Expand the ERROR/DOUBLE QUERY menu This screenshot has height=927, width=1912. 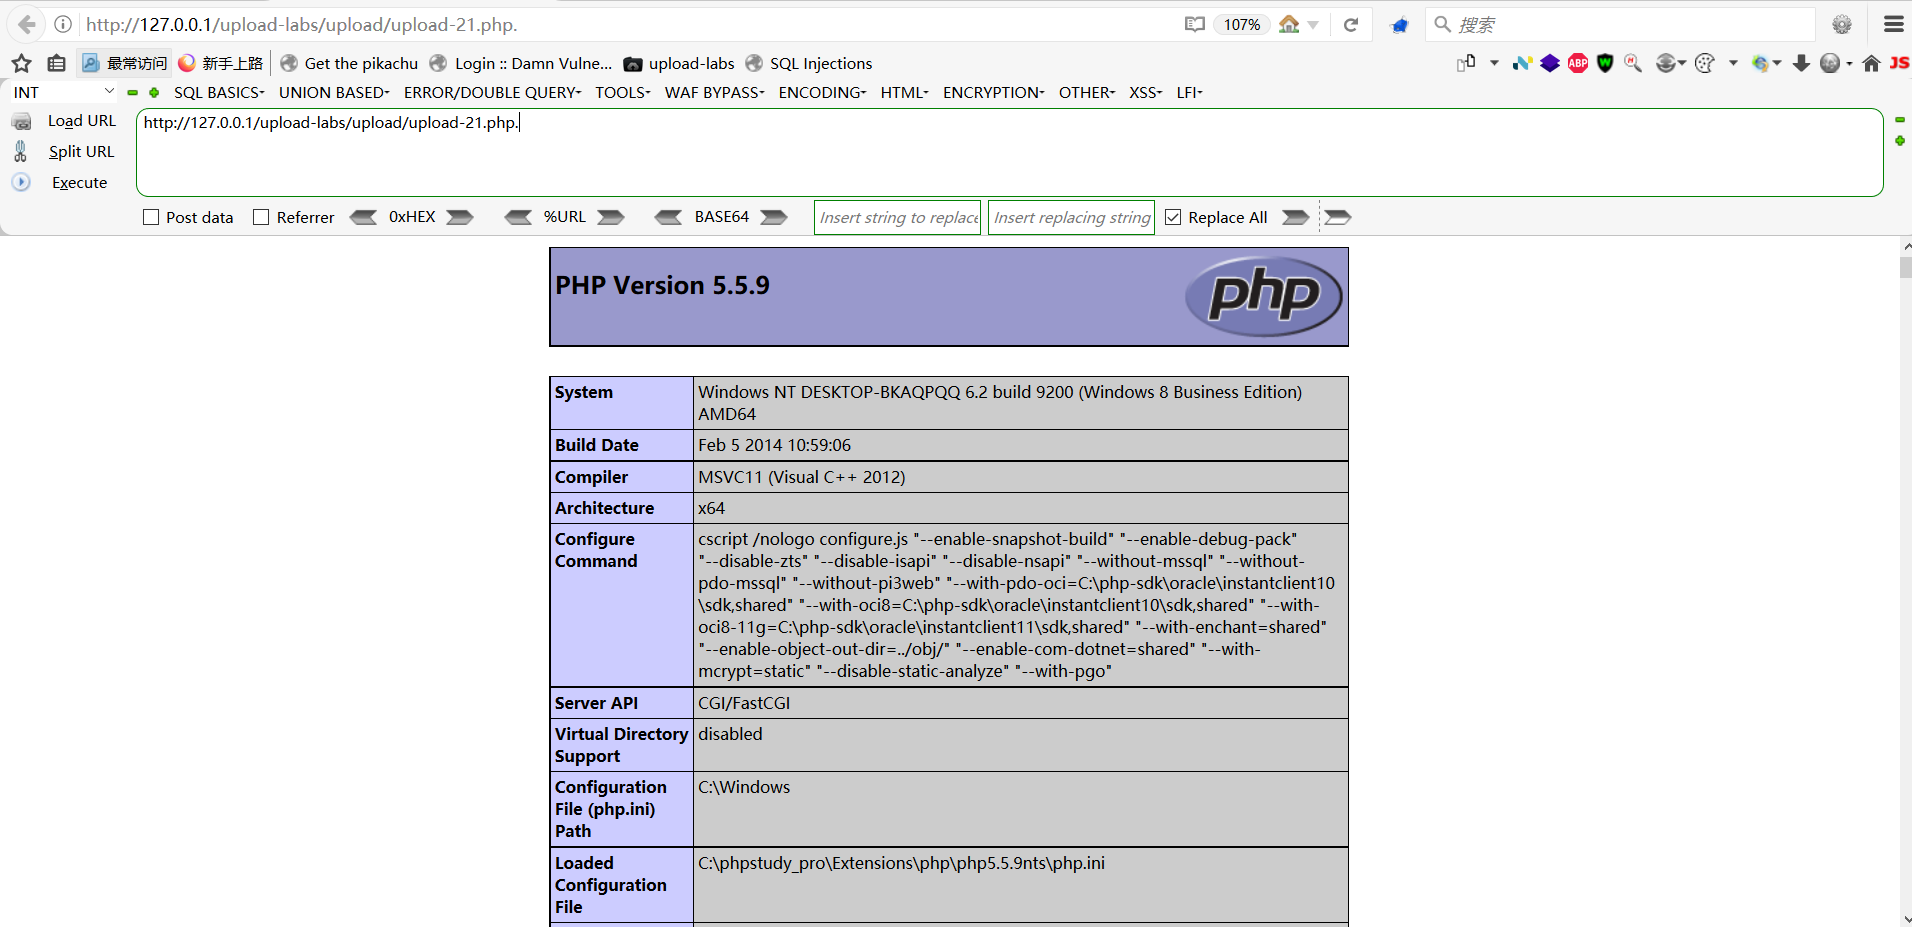[493, 92]
